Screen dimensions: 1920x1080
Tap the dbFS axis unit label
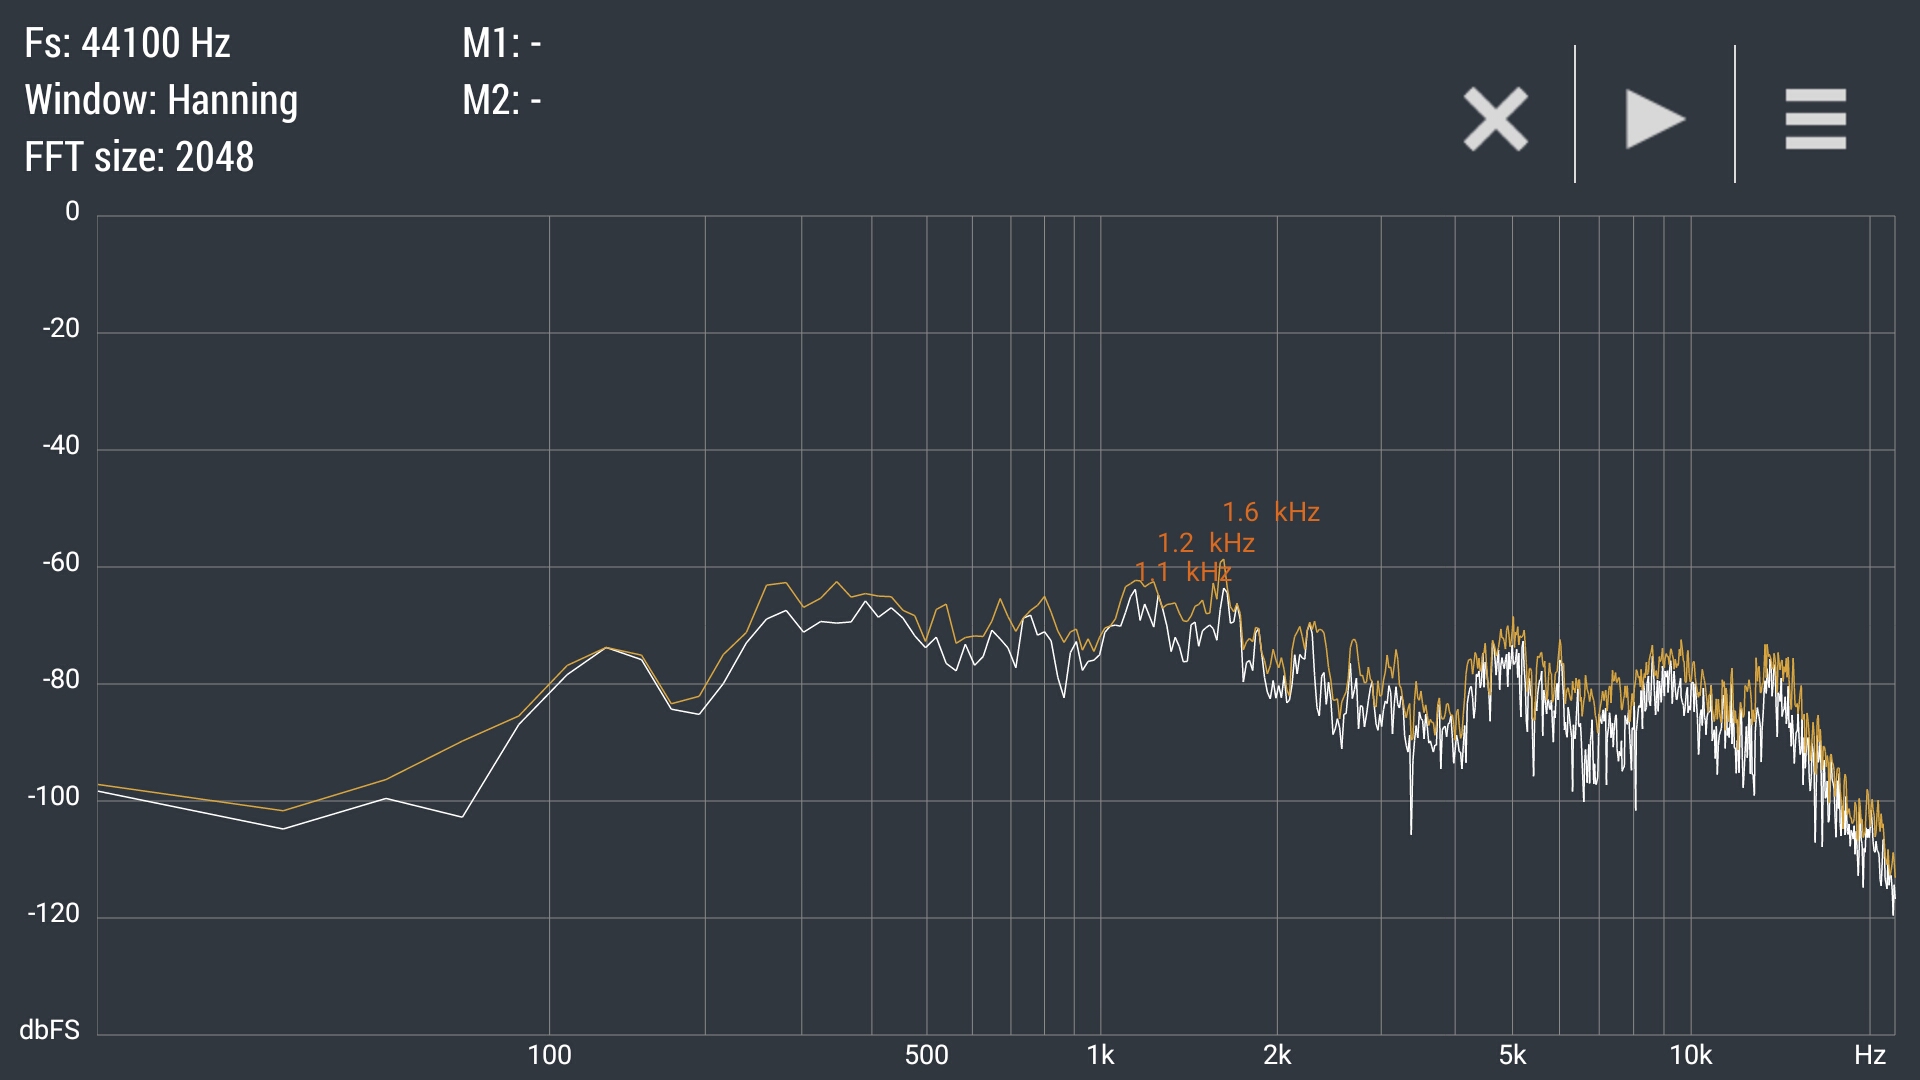tap(49, 1030)
